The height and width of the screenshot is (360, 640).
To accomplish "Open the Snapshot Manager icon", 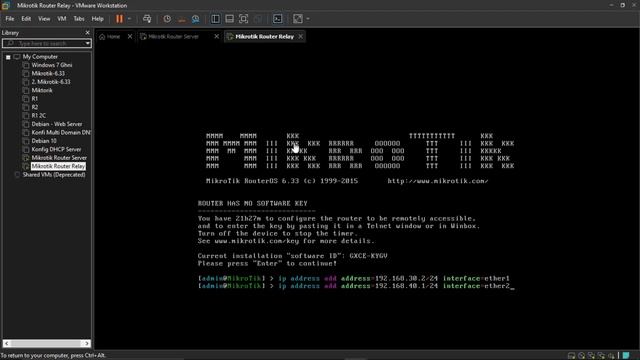I will pyautogui.click(x=196, y=19).
